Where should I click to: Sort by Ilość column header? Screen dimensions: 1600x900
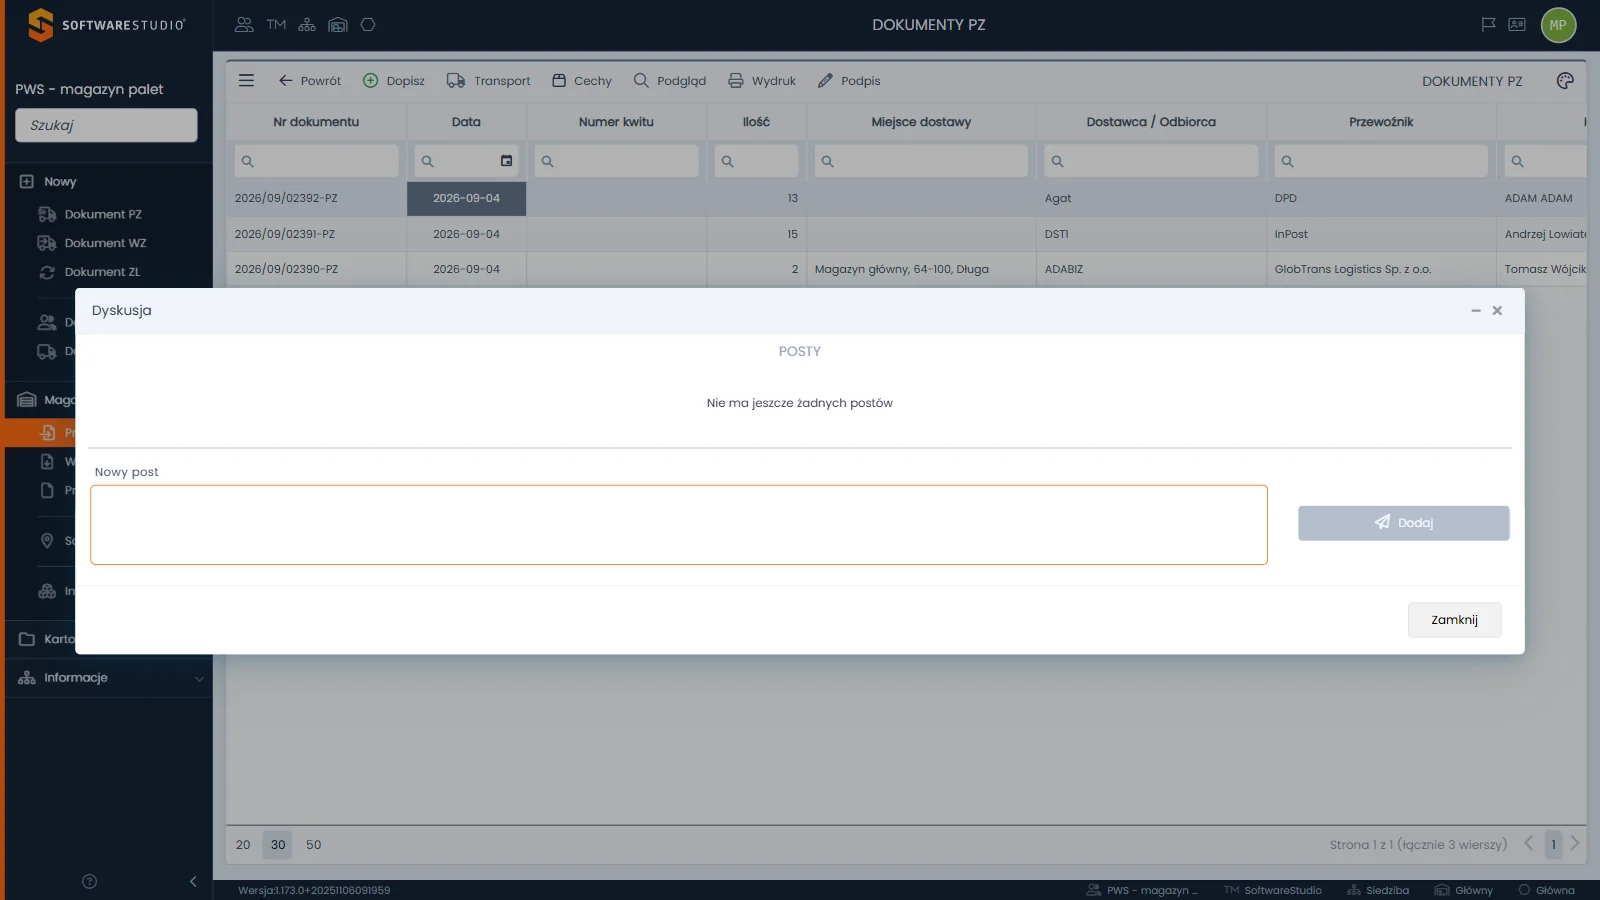[x=756, y=122]
